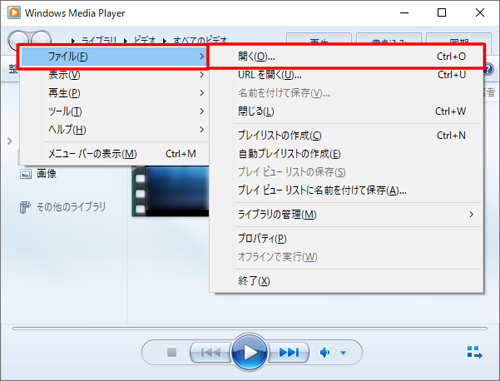Click the arrow next to ライブラリの管理(M)
This screenshot has width=500, height=381.
pyautogui.click(x=471, y=214)
